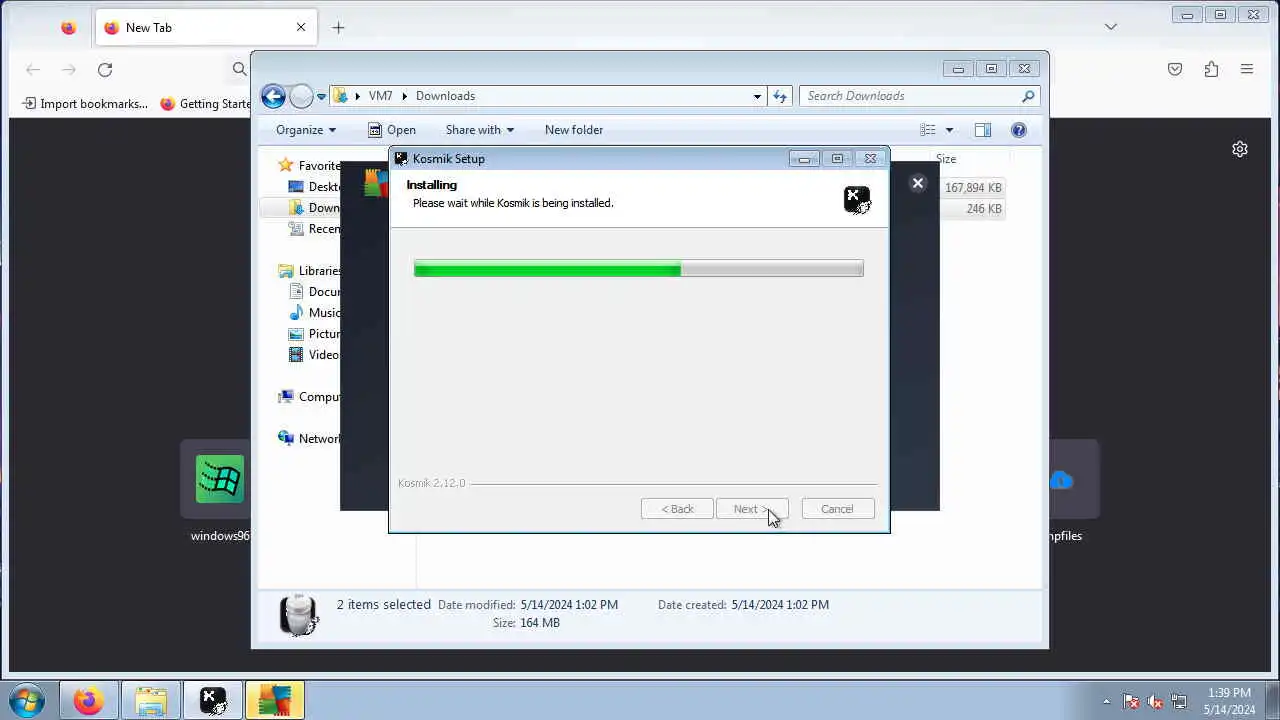Open the Firefox hamburger menu
This screenshot has height=720, width=1280.
coord(1247,69)
